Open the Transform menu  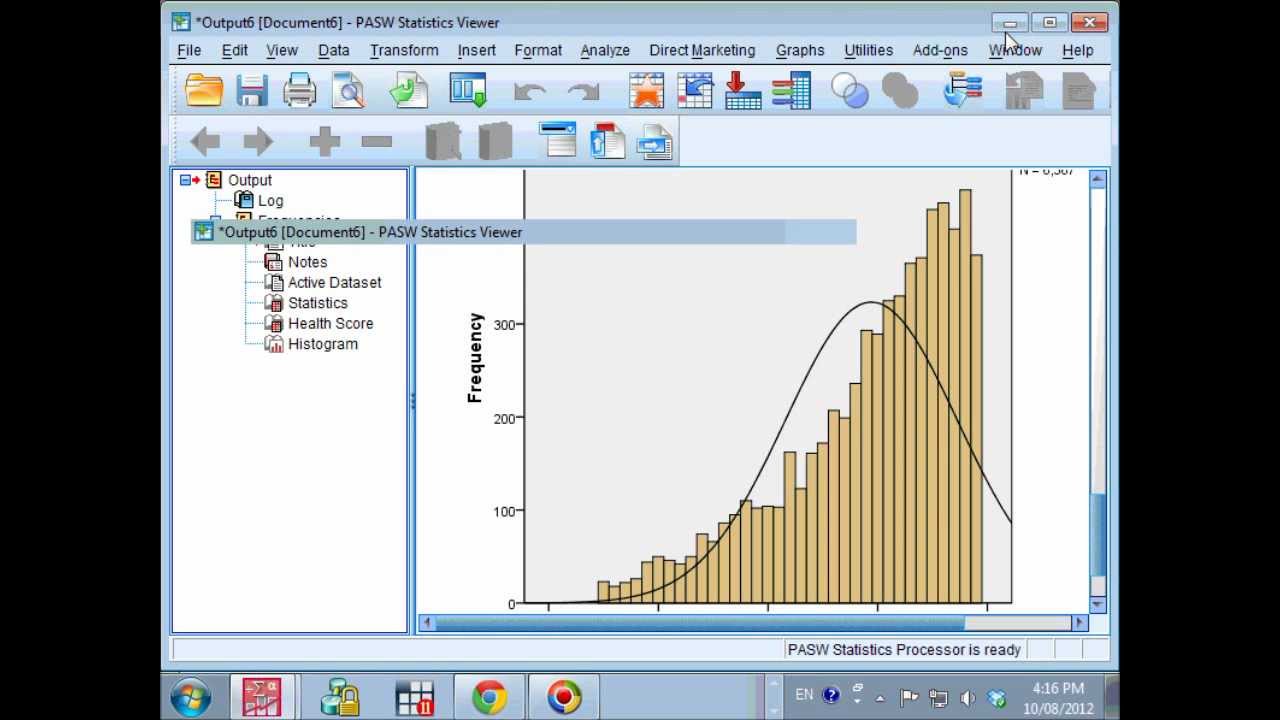404,50
